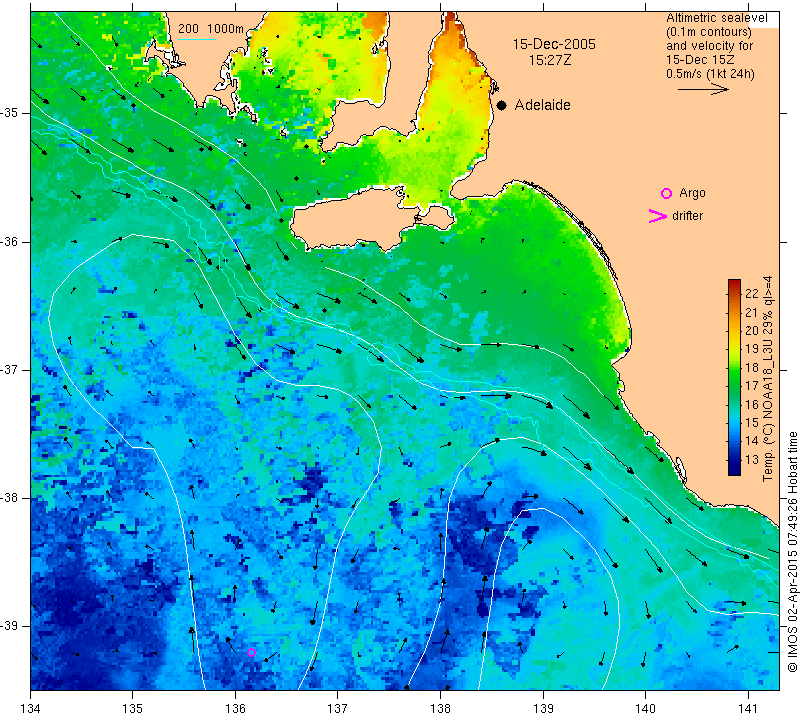
Task: Click the 'Argo' legend label
Action: [692, 193]
